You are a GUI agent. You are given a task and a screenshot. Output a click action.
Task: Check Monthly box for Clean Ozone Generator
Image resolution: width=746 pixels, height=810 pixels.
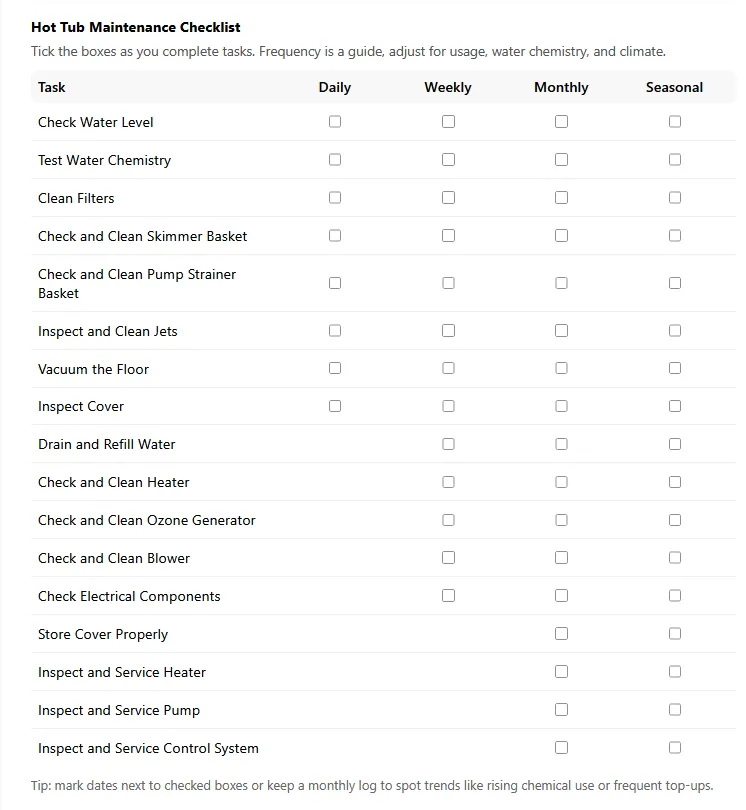pyautogui.click(x=561, y=520)
